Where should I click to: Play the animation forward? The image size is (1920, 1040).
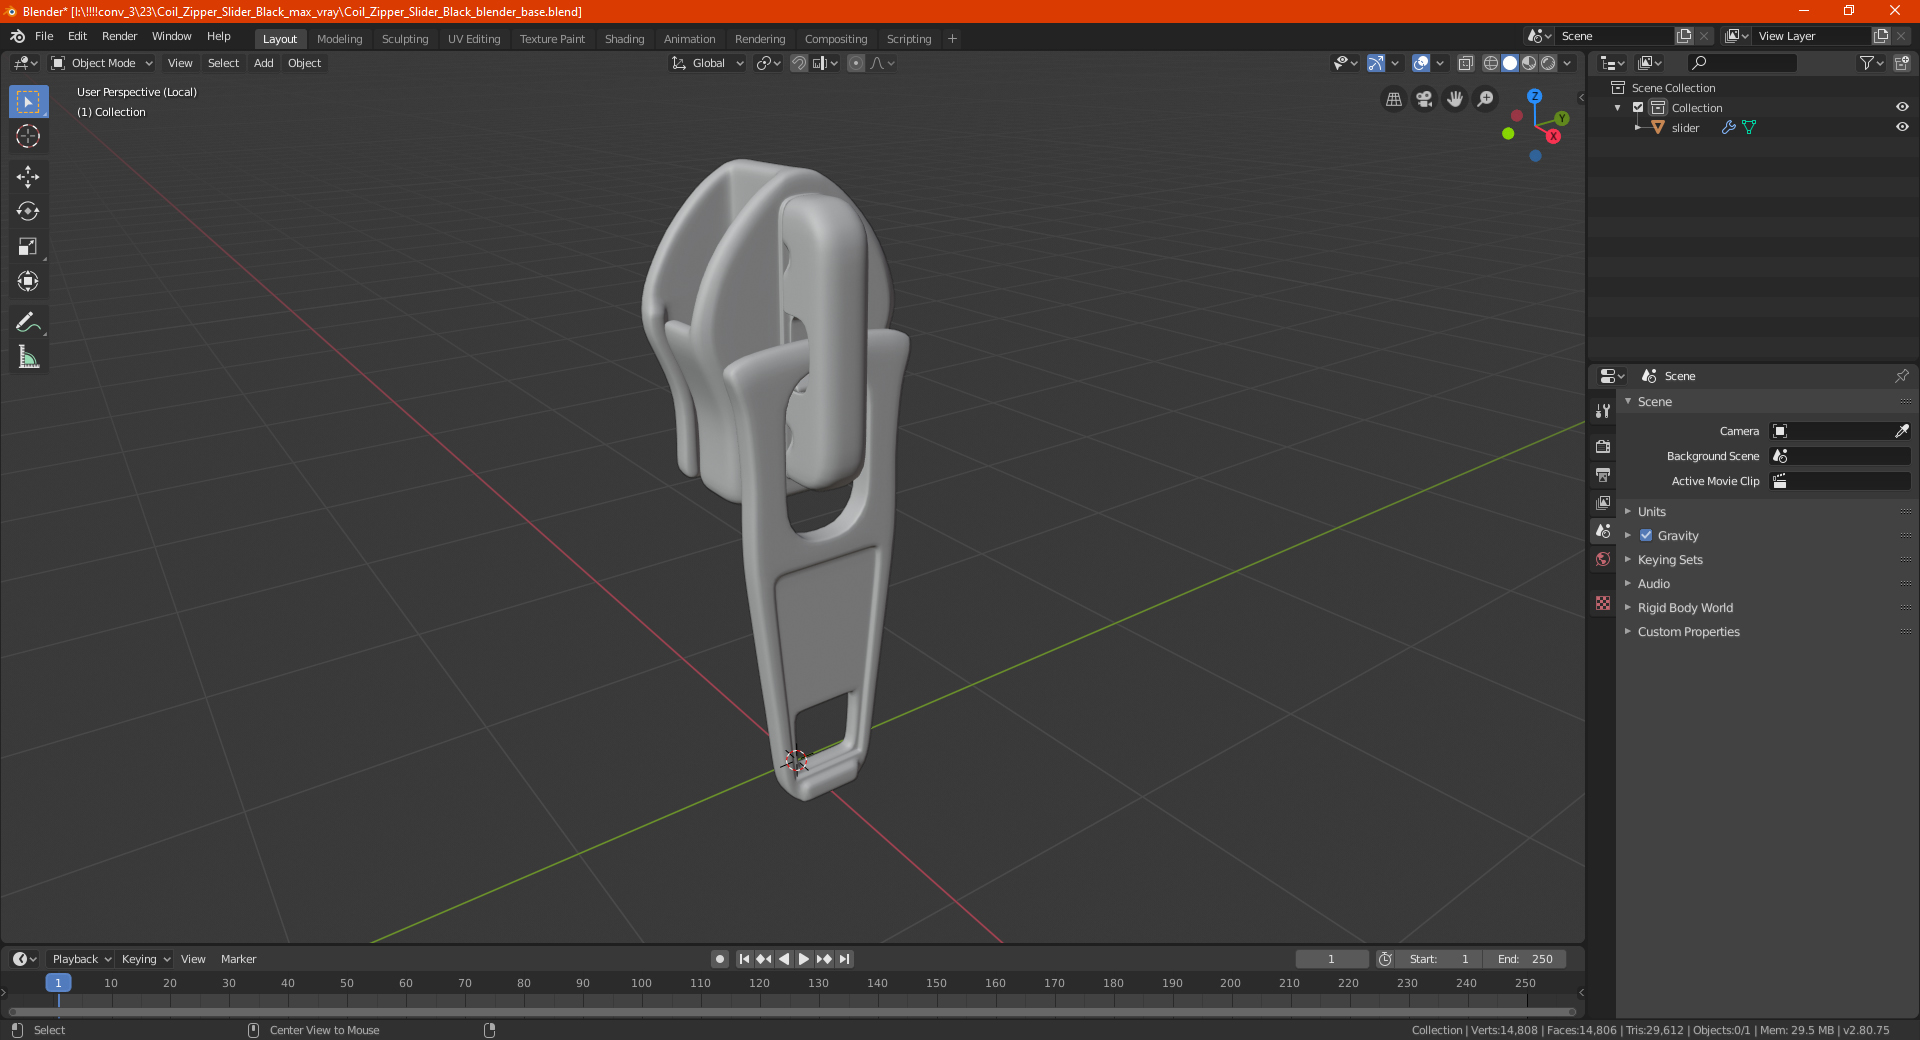tap(804, 959)
